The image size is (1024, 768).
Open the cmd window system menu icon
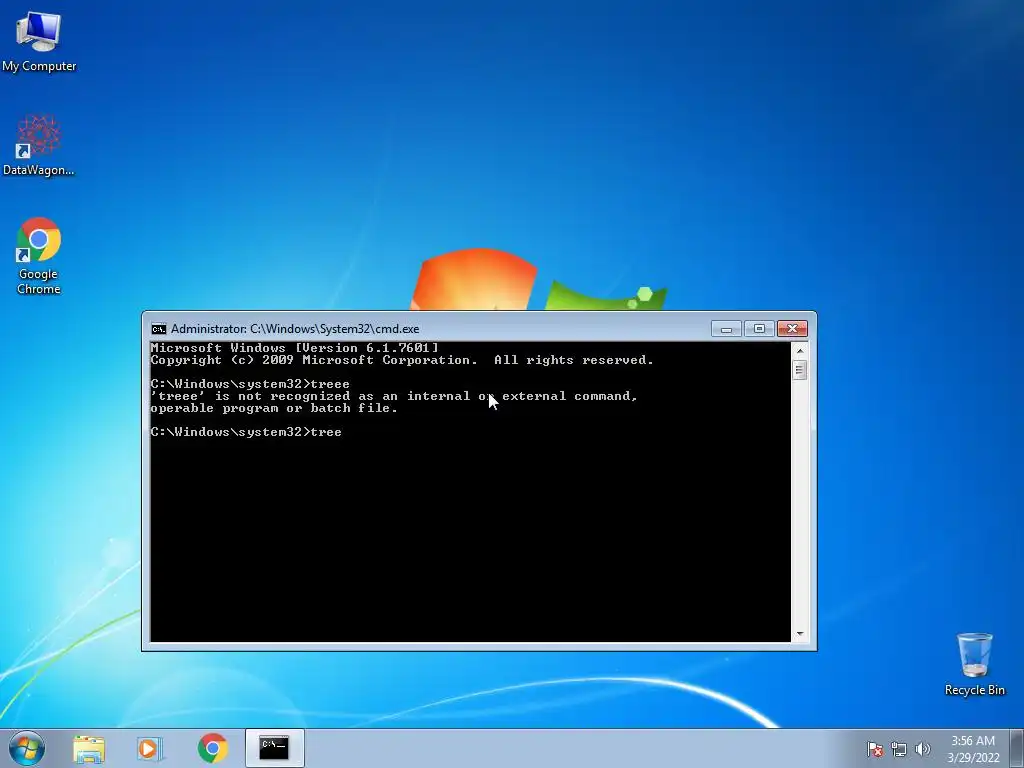159,328
